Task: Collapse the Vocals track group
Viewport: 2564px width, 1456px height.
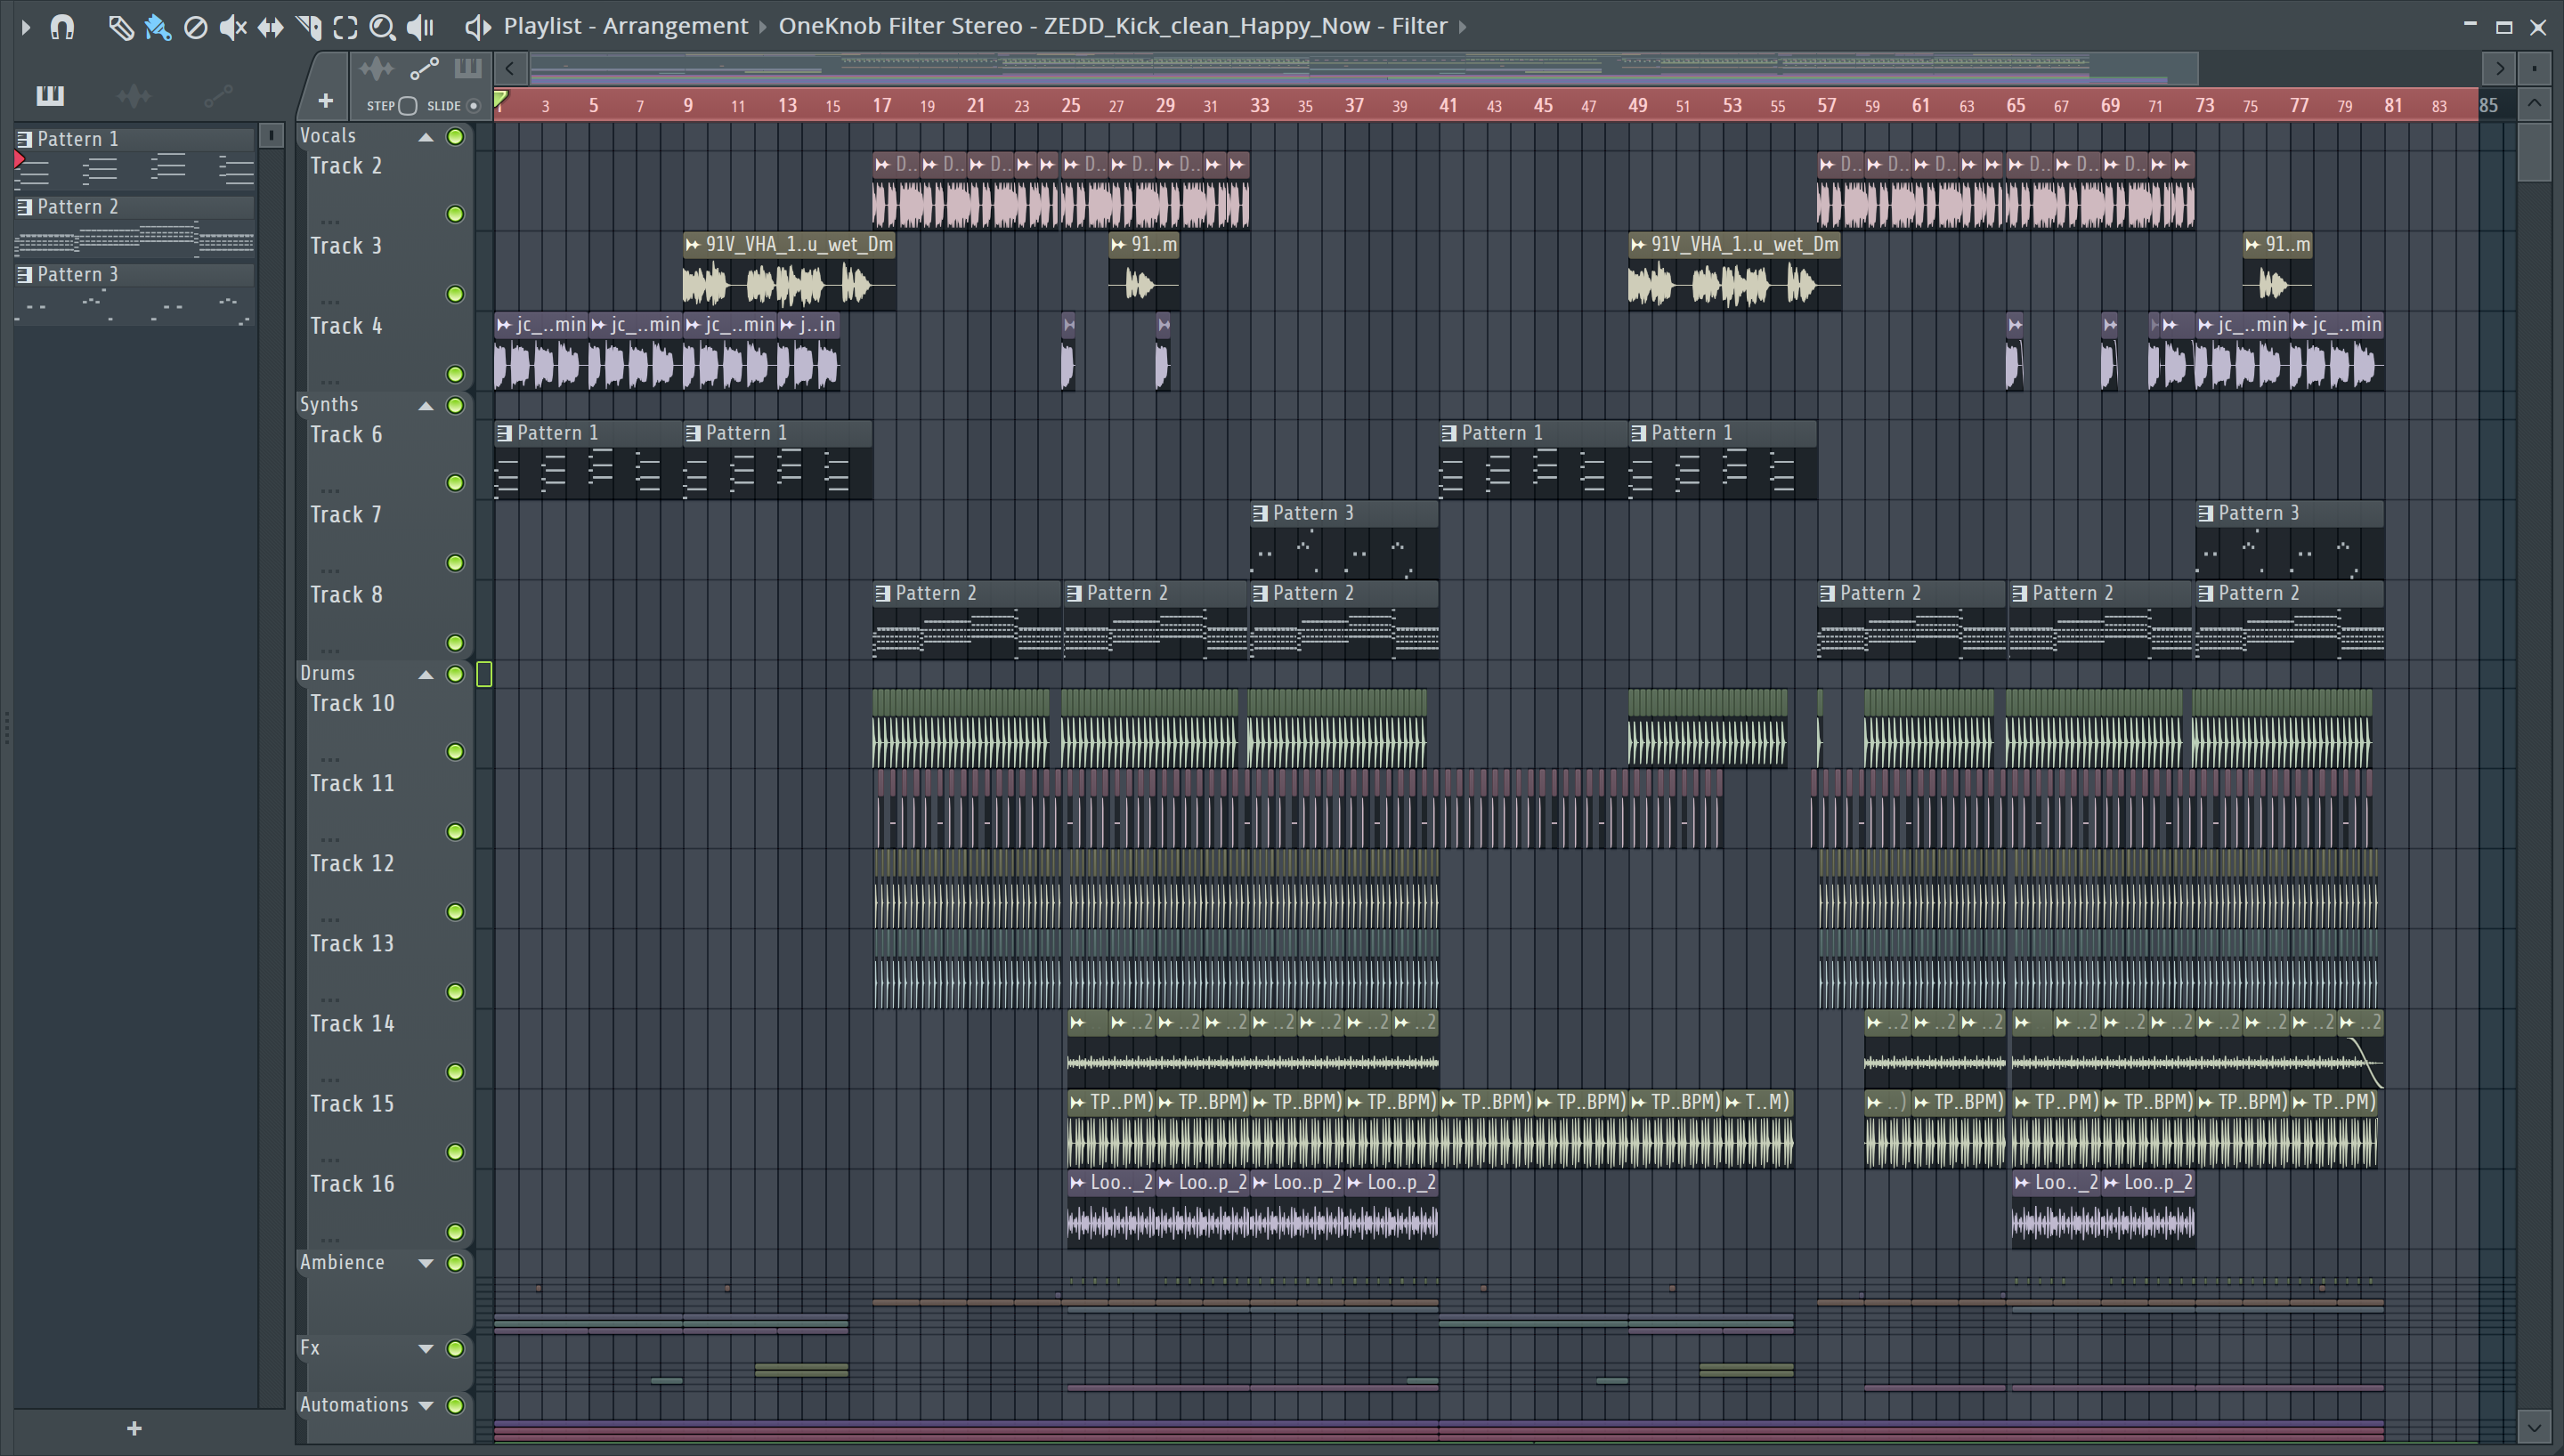Action: tap(426, 137)
